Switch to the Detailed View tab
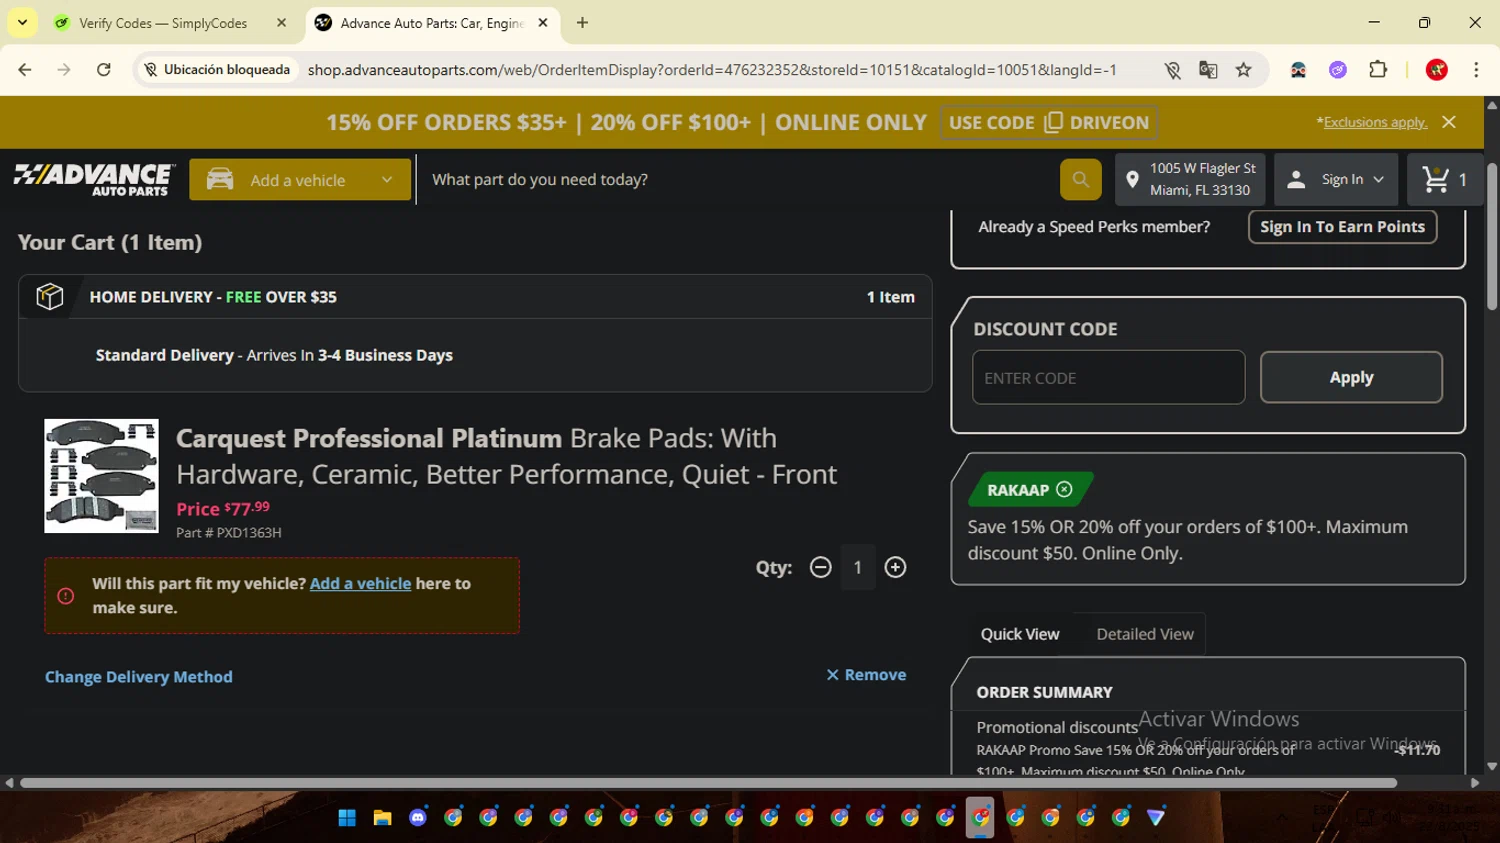The image size is (1500, 843). 1145,634
